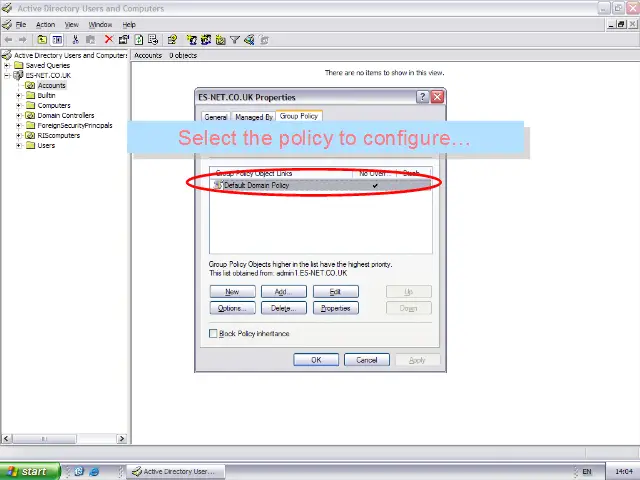Select Default Domain Policy row
This screenshot has width=640, height=480.
tap(321, 185)
